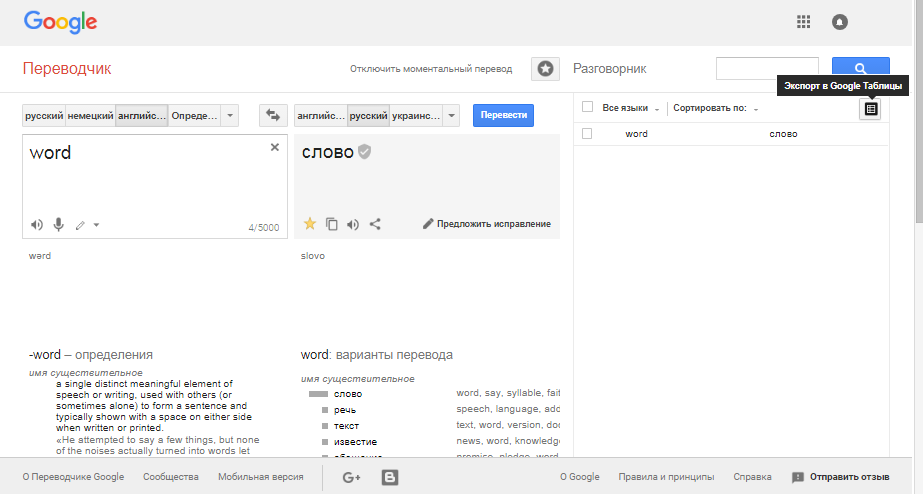This screenshot has width=923, height=494.
Task: Open the Переводчик title link
Action: [67, 68]
